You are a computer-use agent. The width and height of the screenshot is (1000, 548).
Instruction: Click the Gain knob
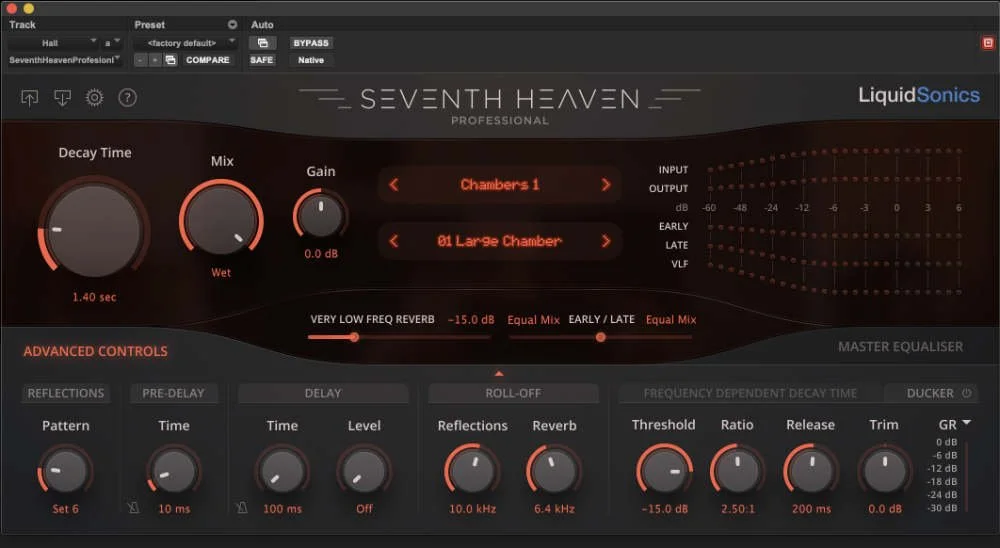(321, 216)
